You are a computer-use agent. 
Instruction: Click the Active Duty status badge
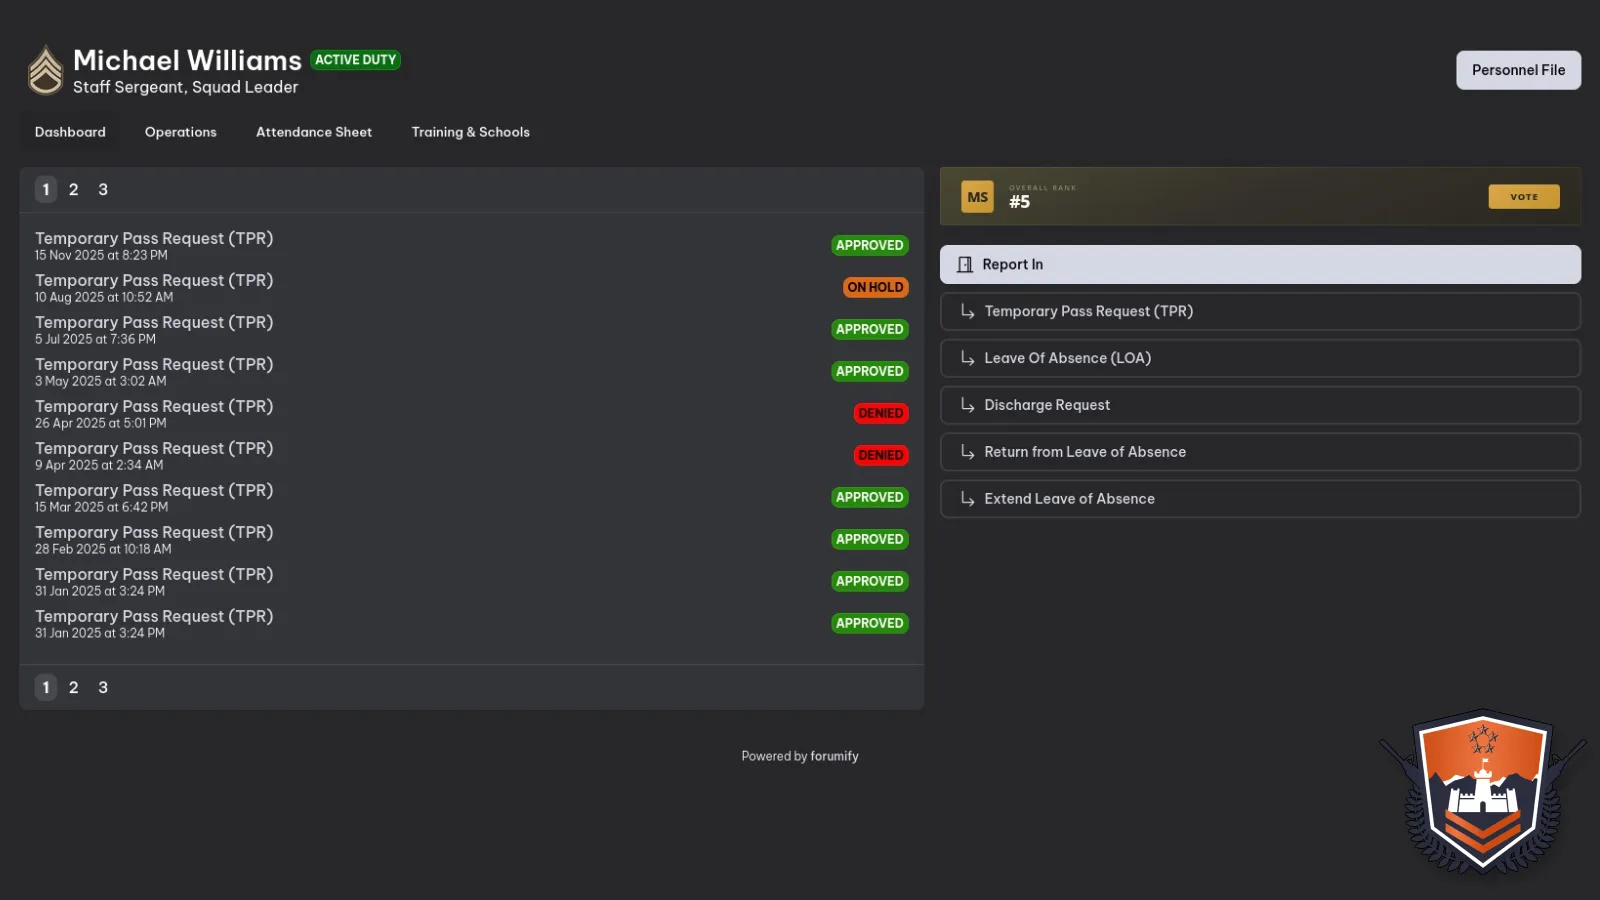tap(355, 60)
